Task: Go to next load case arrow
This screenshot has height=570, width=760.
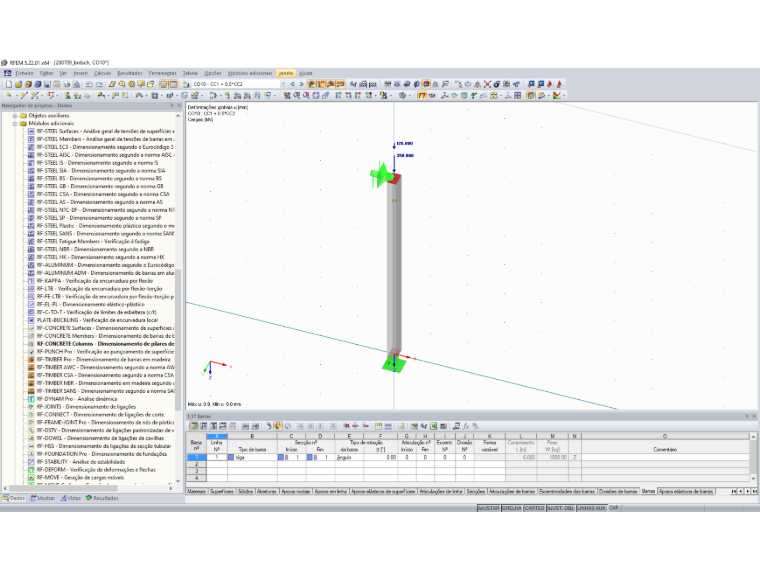Action: click(x=301, y=84)
